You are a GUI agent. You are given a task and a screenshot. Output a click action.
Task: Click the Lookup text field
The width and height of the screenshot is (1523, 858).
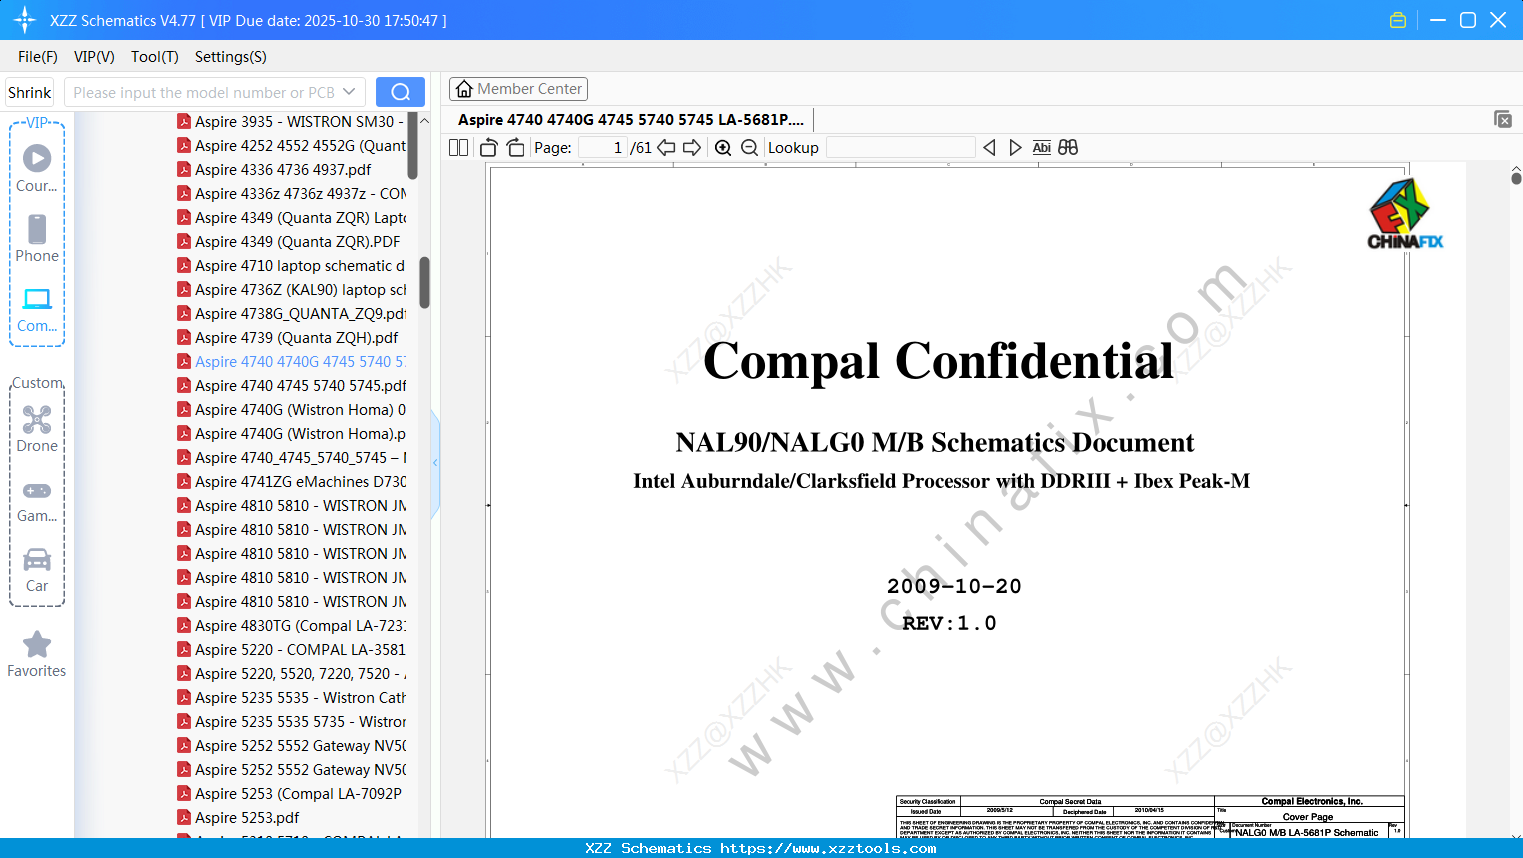(x=901, y=148)
